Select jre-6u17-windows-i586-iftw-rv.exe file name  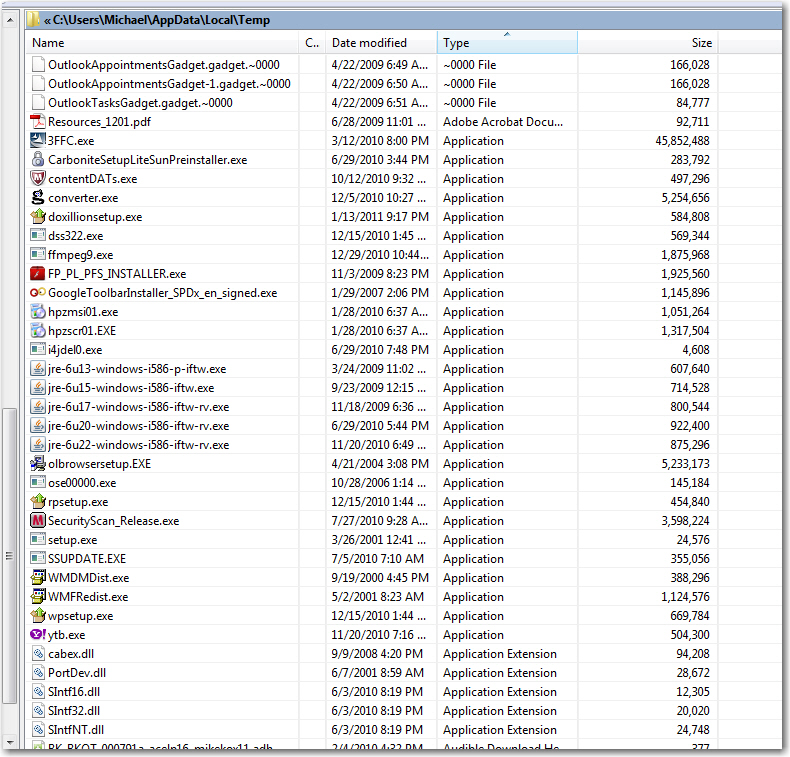(x=139, y=407)
